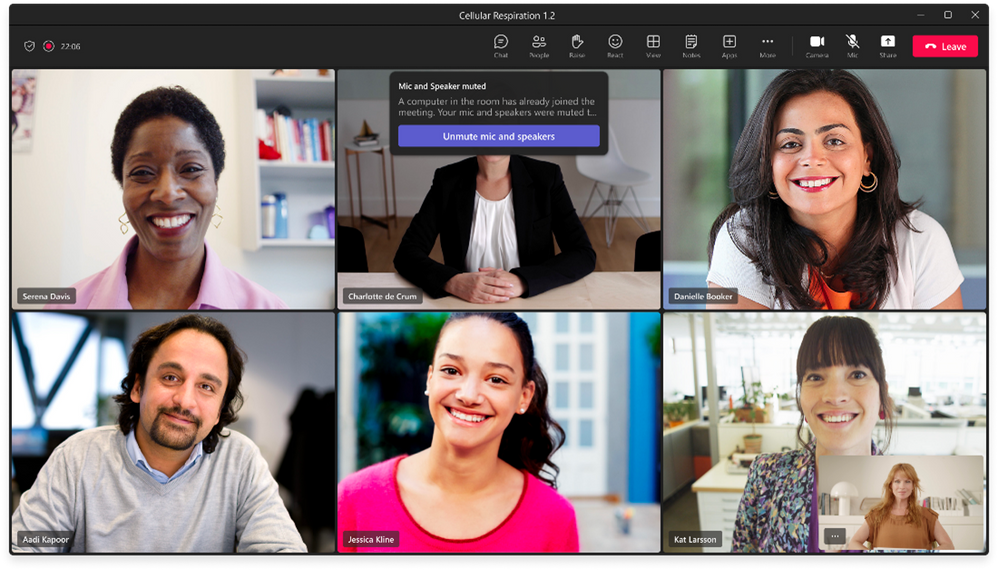Open the Chat panel

pos(501,46)
